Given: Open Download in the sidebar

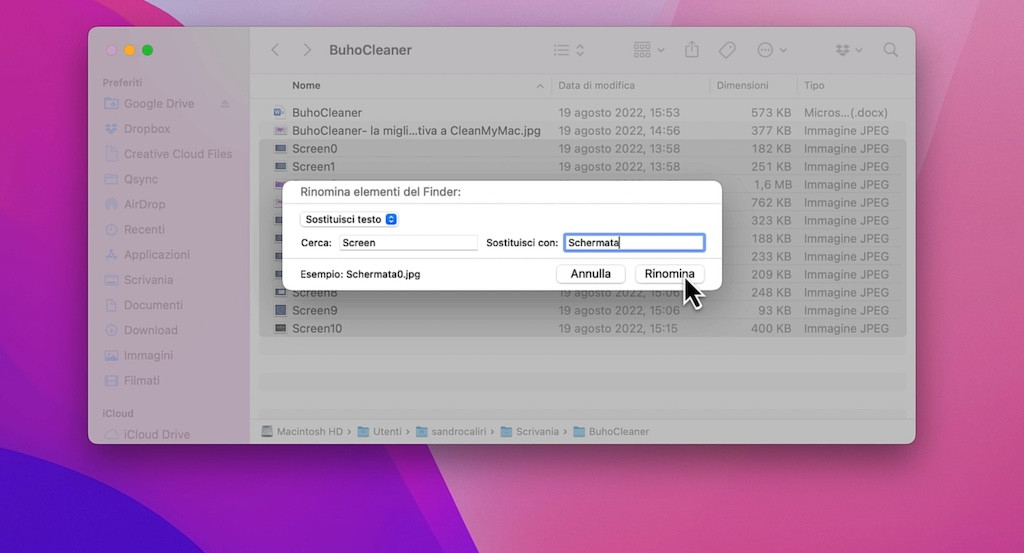Looking at the screenshot, I should (150, 330).
